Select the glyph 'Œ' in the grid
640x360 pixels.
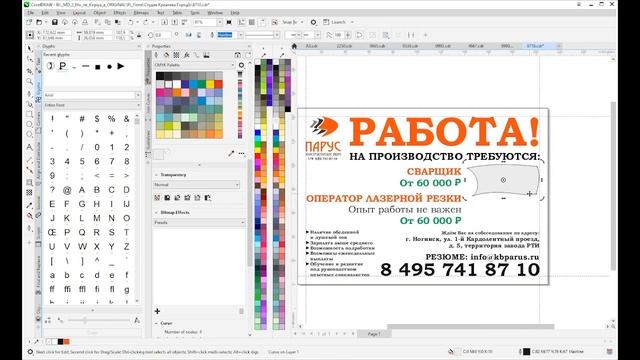pyautogui.click(x=52, y=232)
